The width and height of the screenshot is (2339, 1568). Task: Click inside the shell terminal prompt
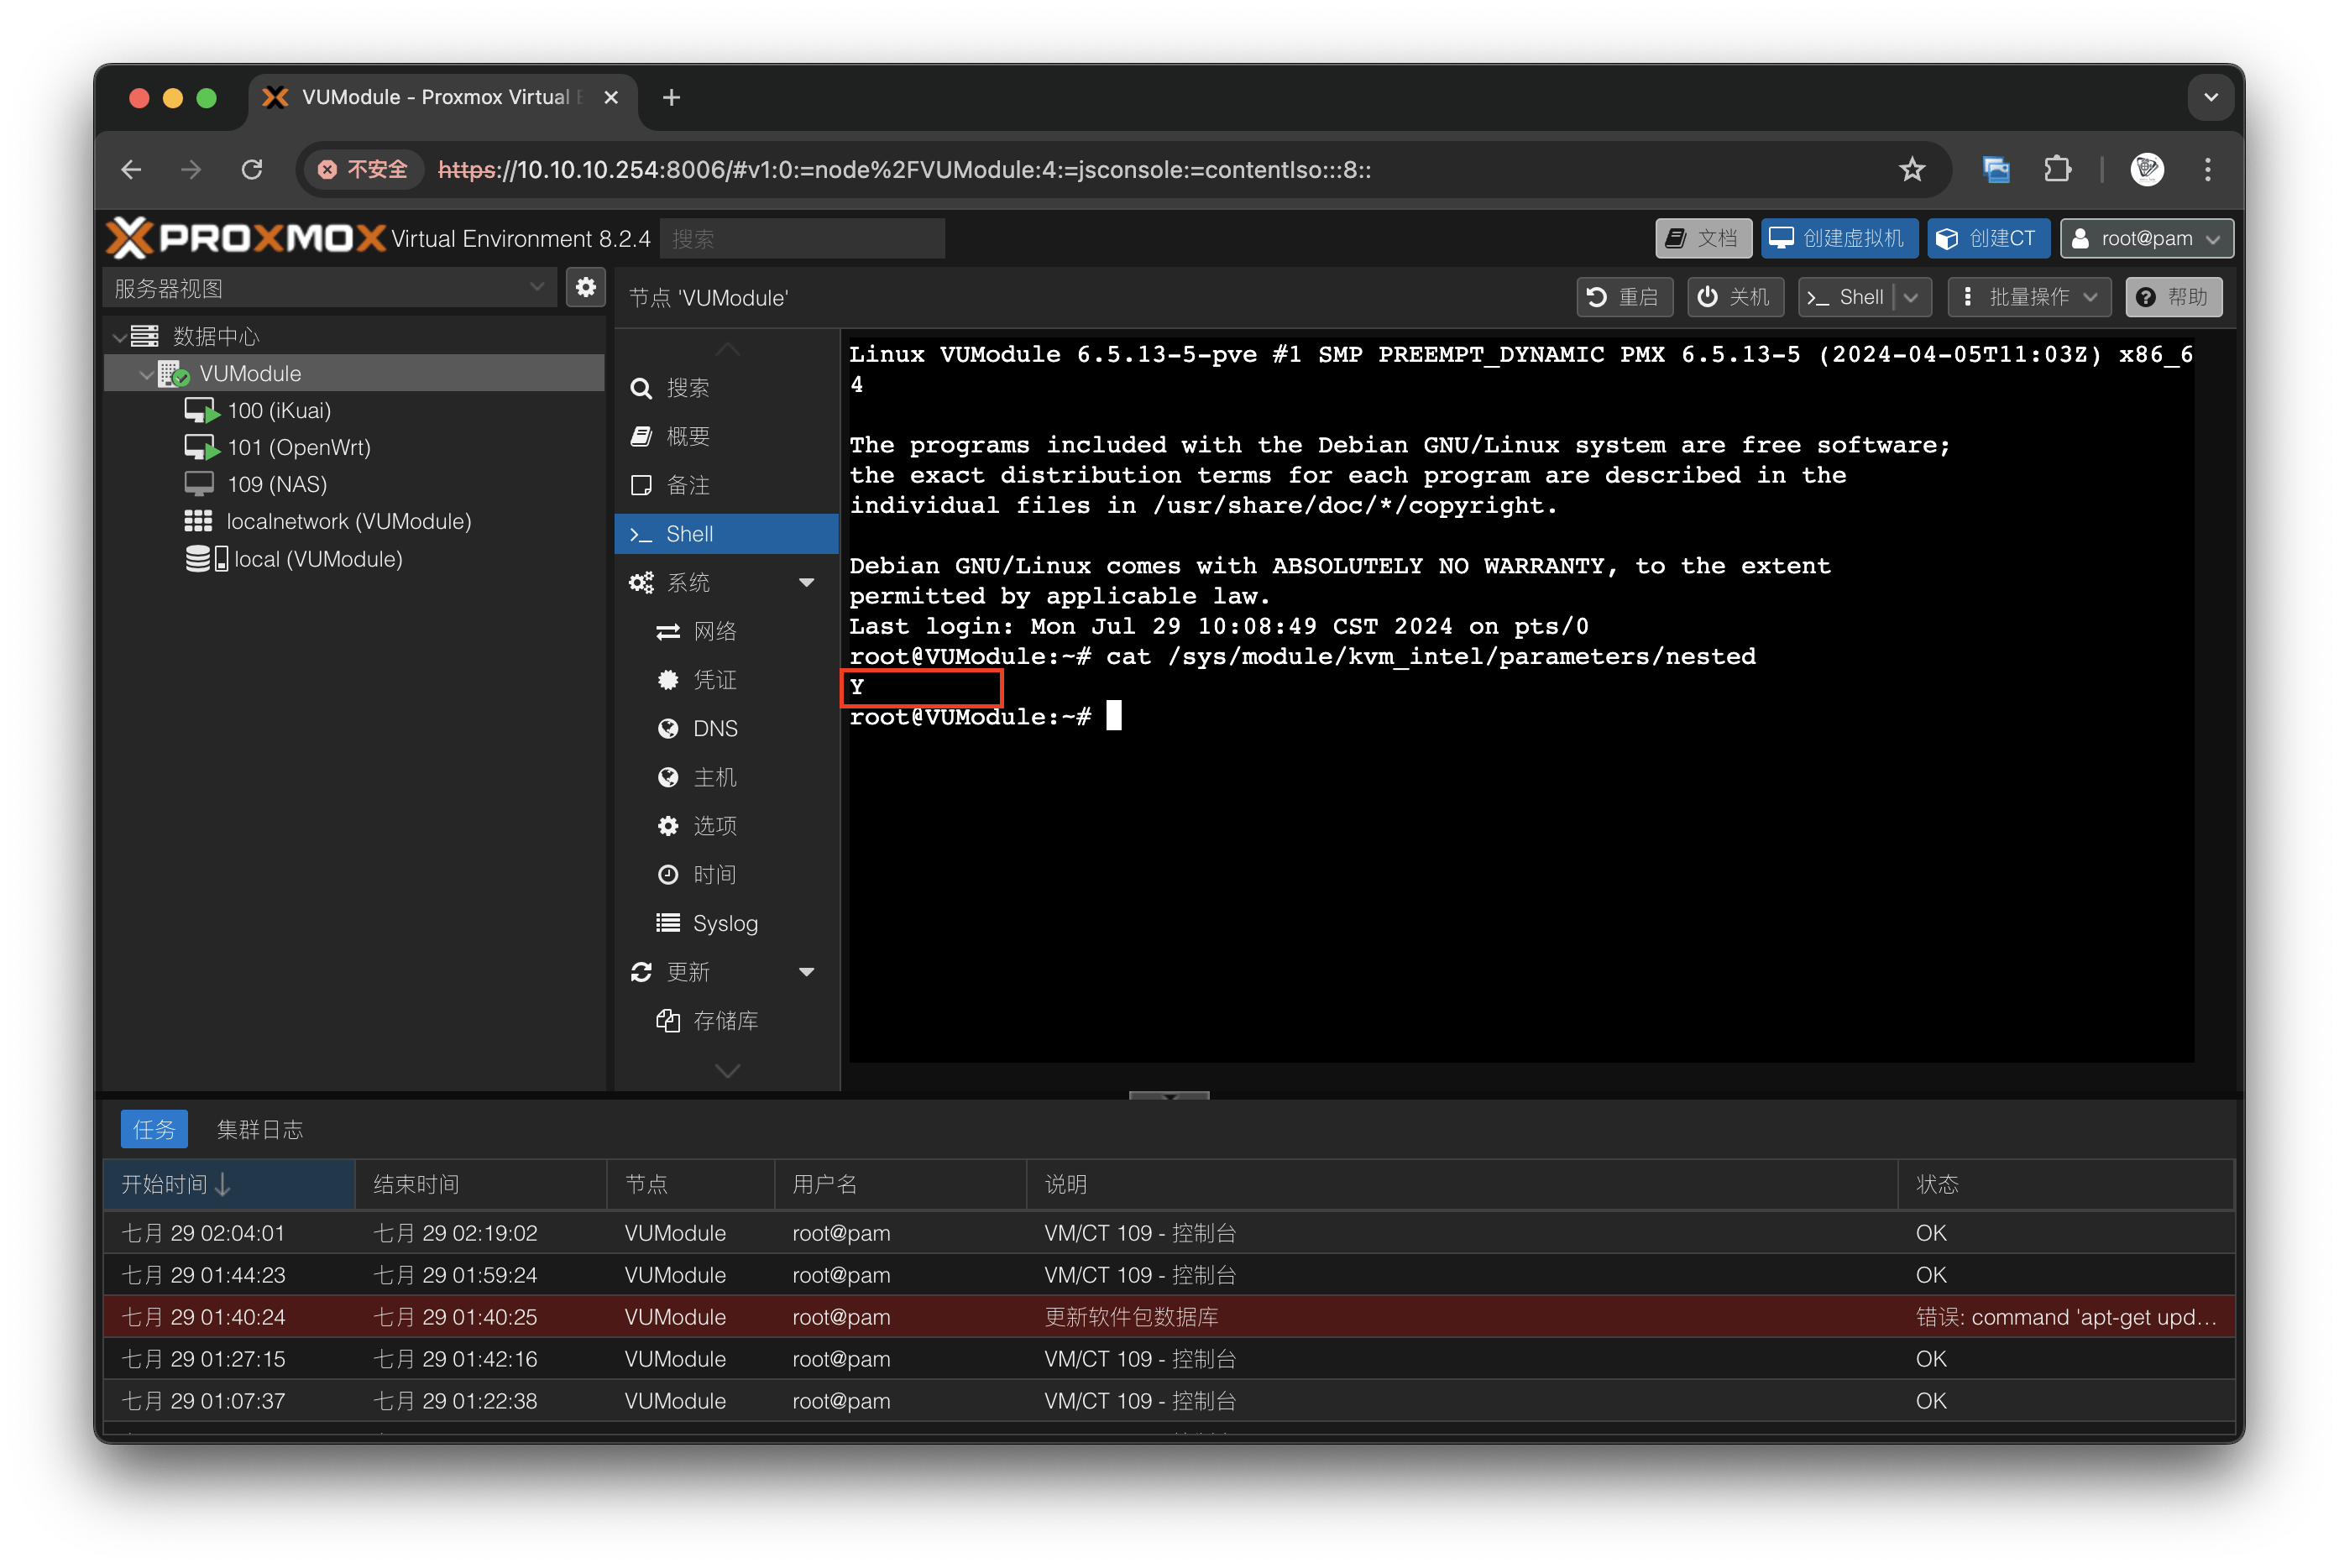1114,716
